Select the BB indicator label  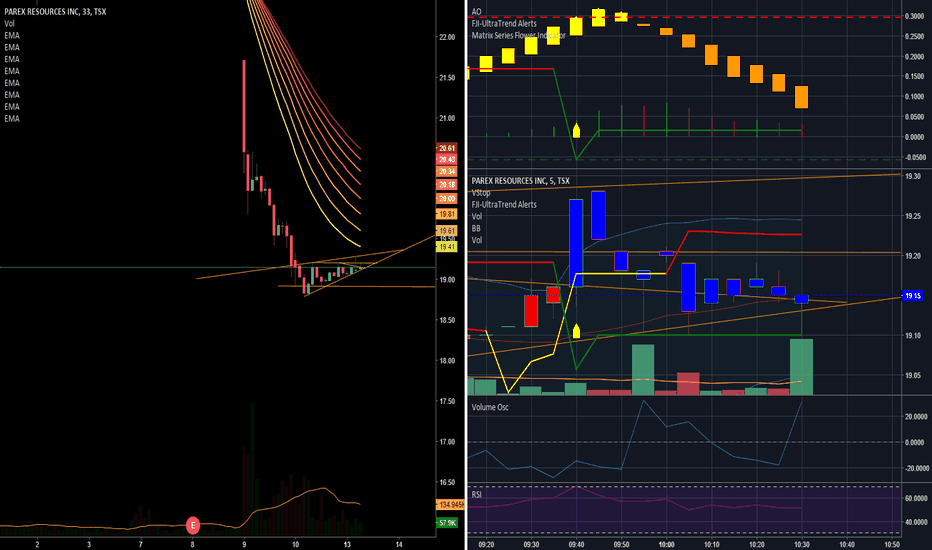(476, 228)
